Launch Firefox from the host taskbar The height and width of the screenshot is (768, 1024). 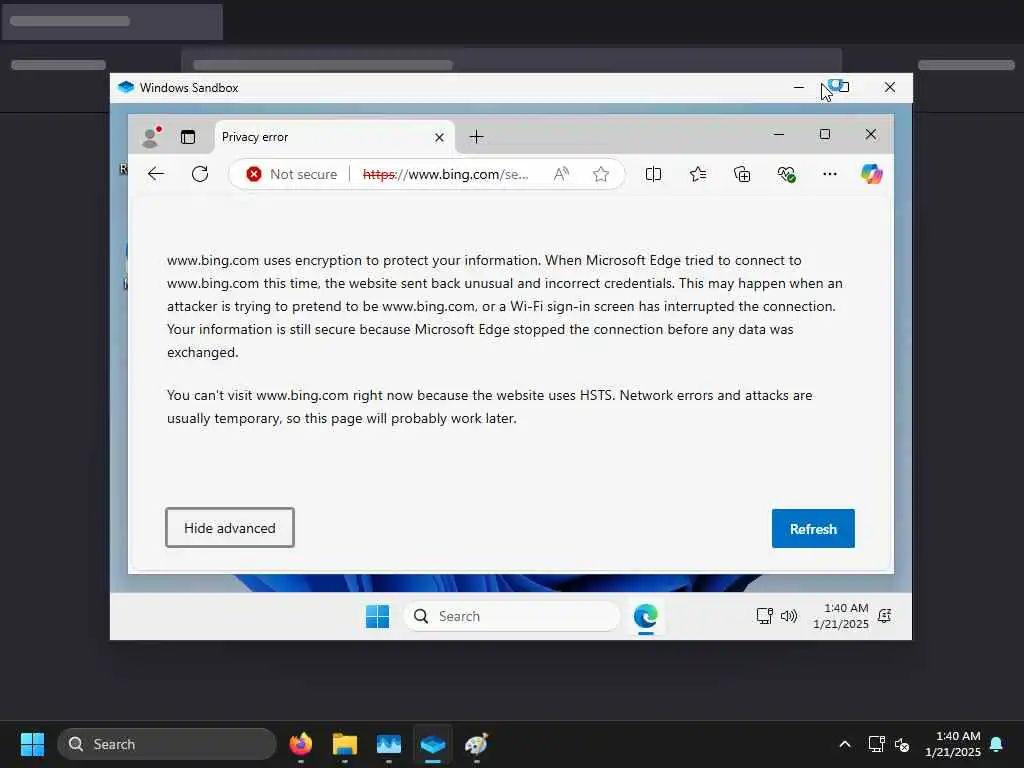click(x=300, y=744)
